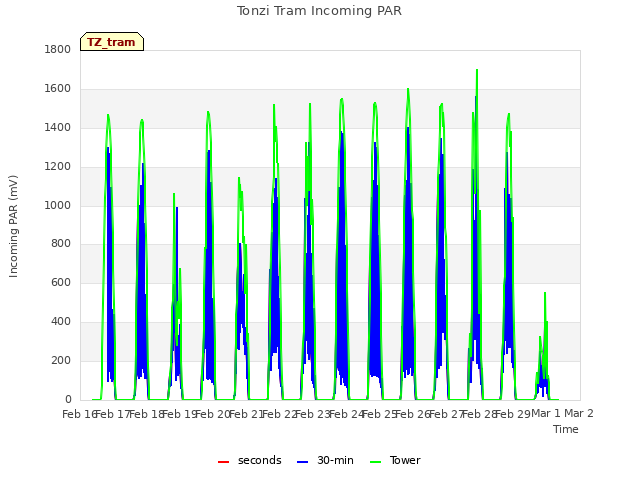Click the 200 y-axis tick label
This screenshot has width=640, height=480.
[61, 360]
